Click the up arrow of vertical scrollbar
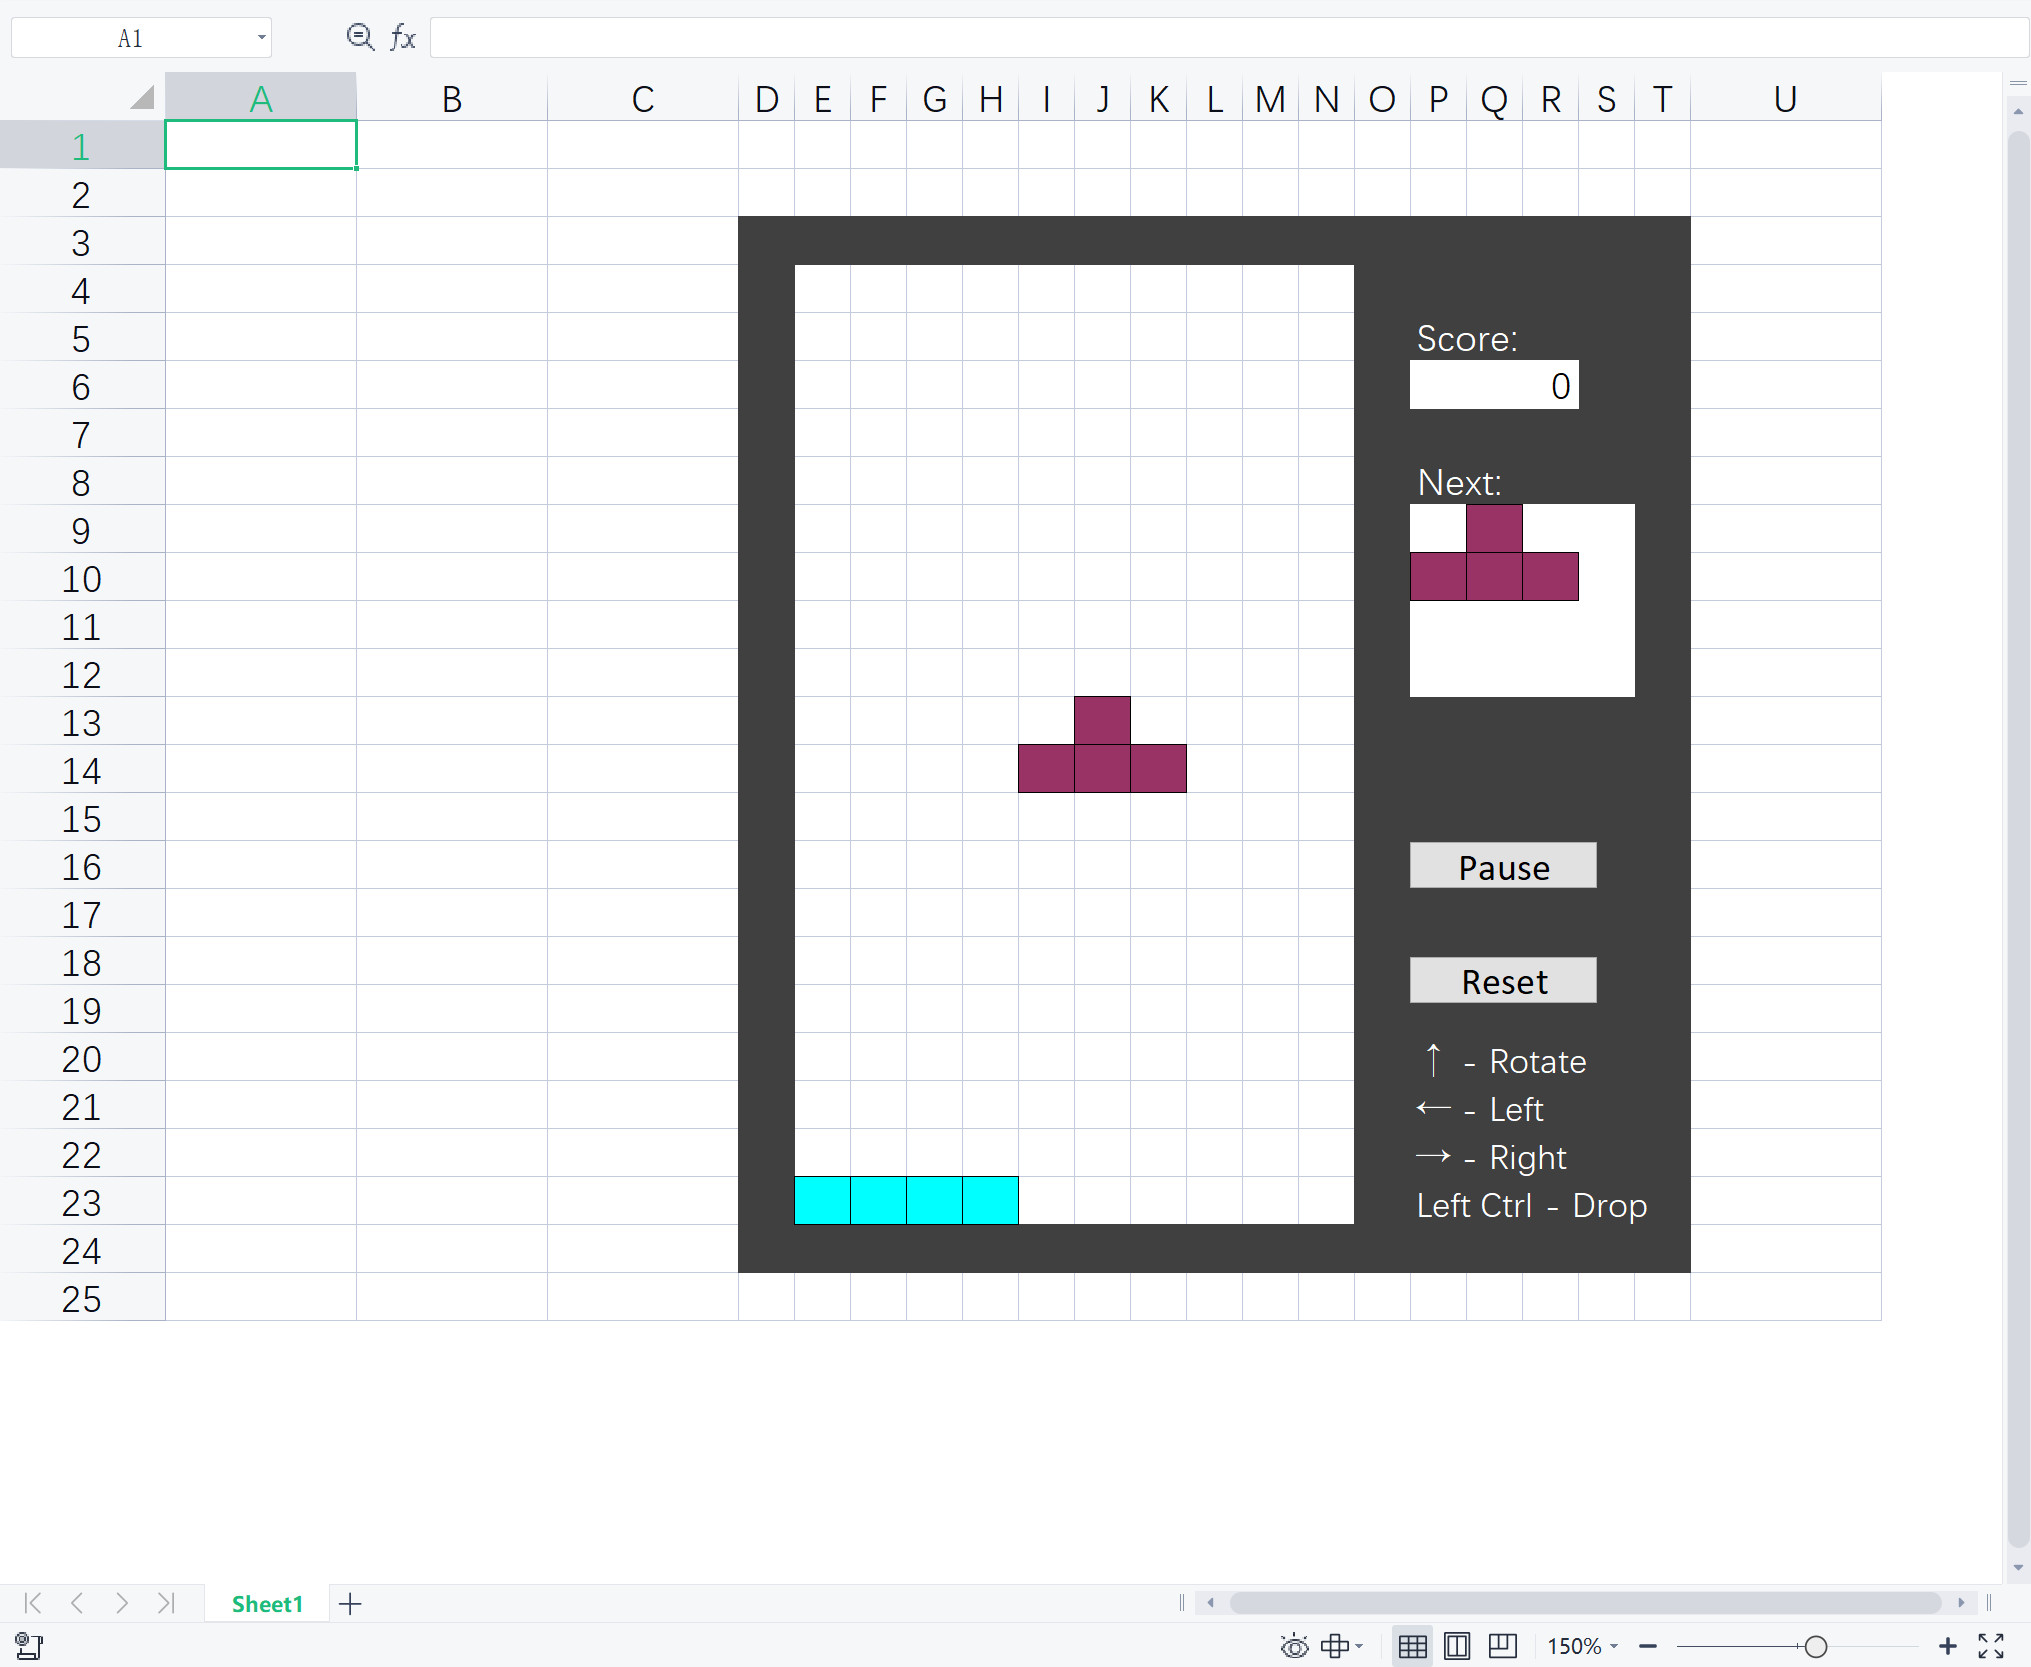The image size is (2031, 1667). tap(2018, 112)
